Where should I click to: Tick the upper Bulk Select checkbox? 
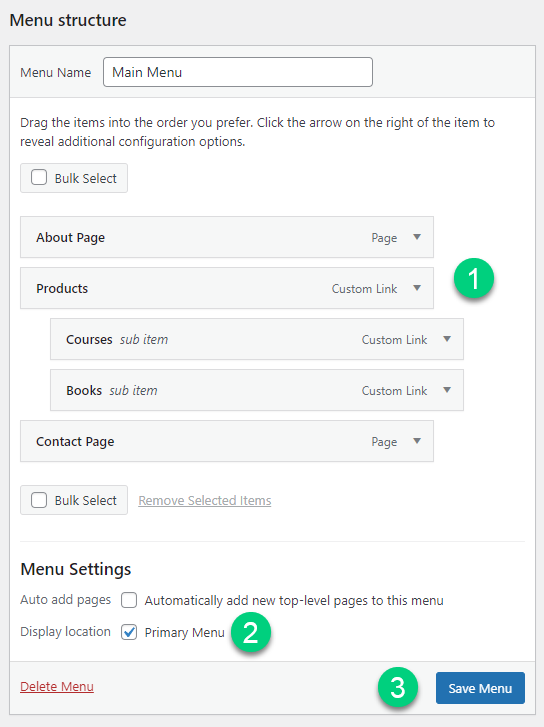click(39, 177)
